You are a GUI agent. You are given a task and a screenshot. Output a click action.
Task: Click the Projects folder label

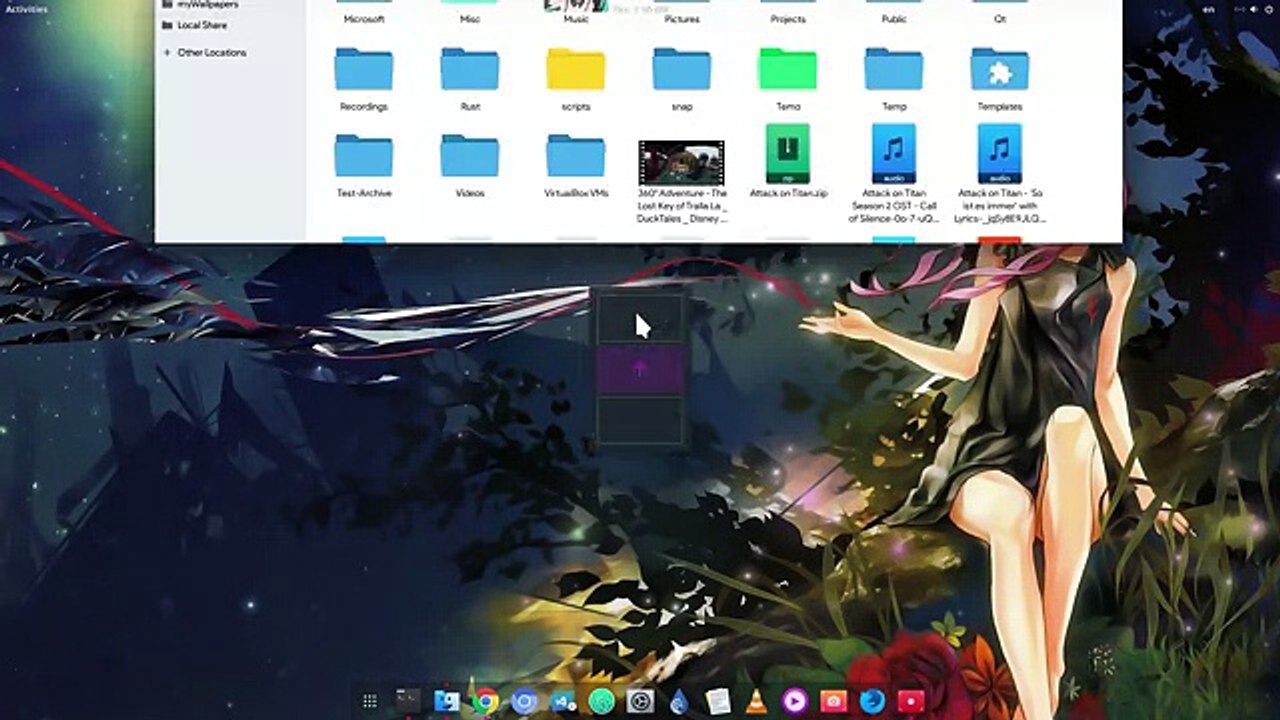(788, 19)
